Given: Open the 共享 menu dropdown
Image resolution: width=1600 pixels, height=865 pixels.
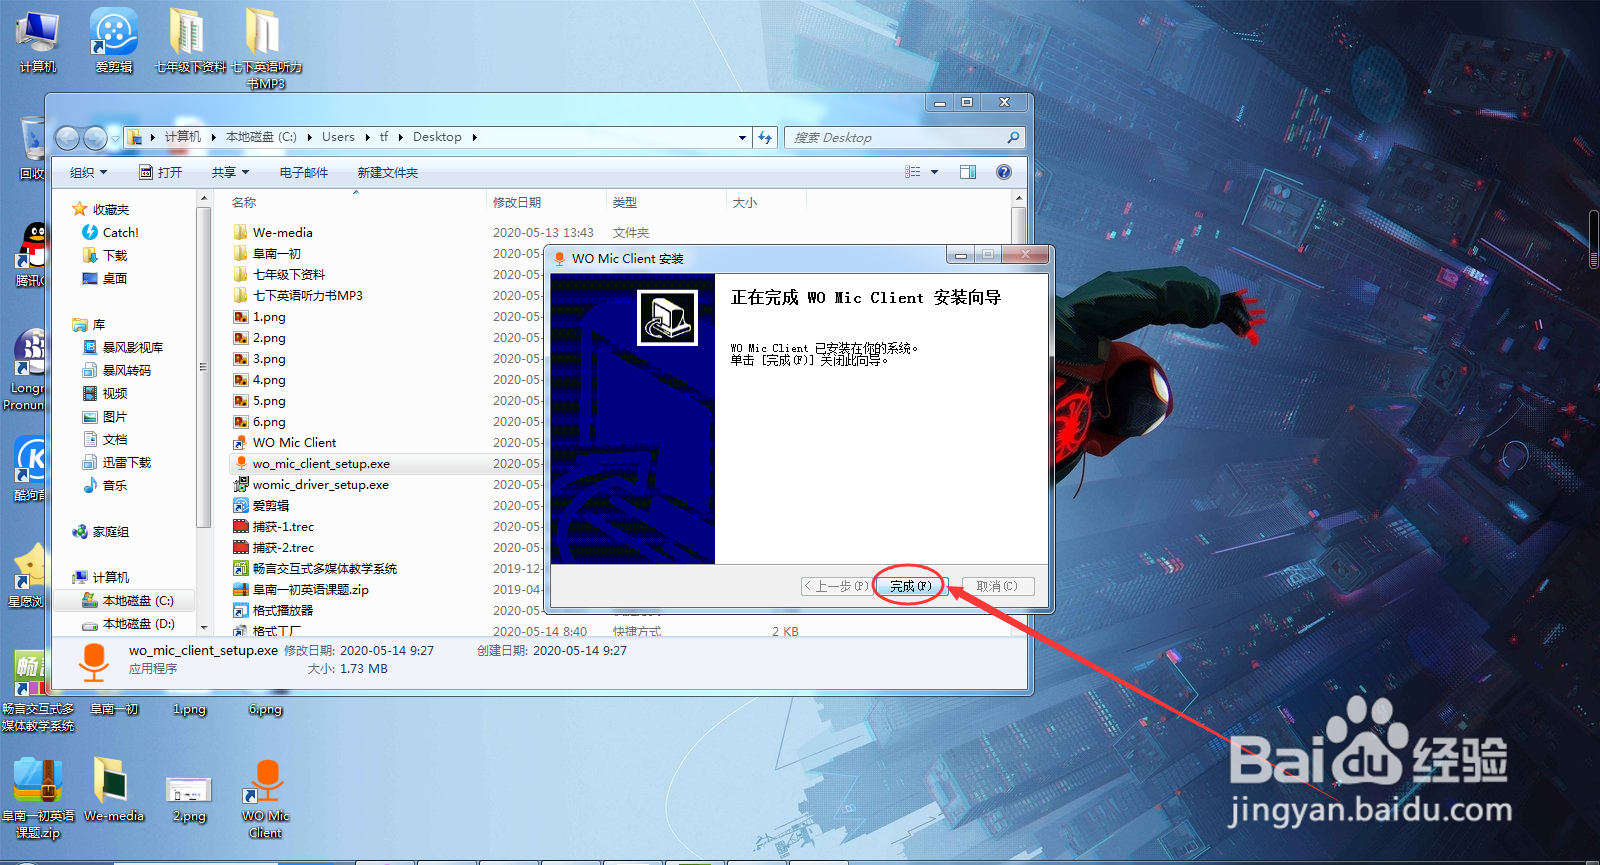Looking at the screenshot, I should [230, 172].
